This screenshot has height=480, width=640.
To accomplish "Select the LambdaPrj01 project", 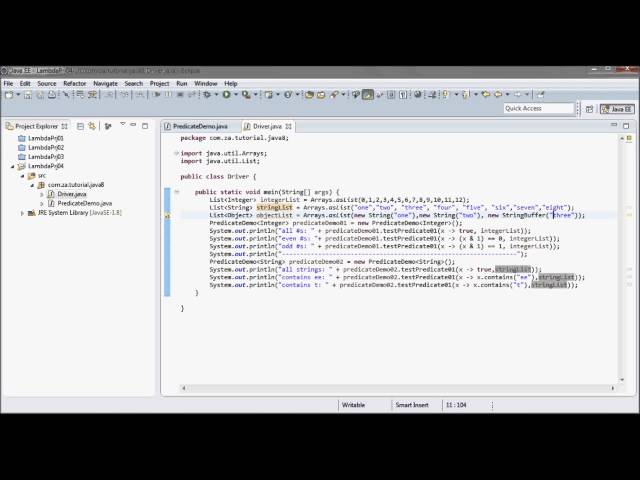I will (46, 138).
